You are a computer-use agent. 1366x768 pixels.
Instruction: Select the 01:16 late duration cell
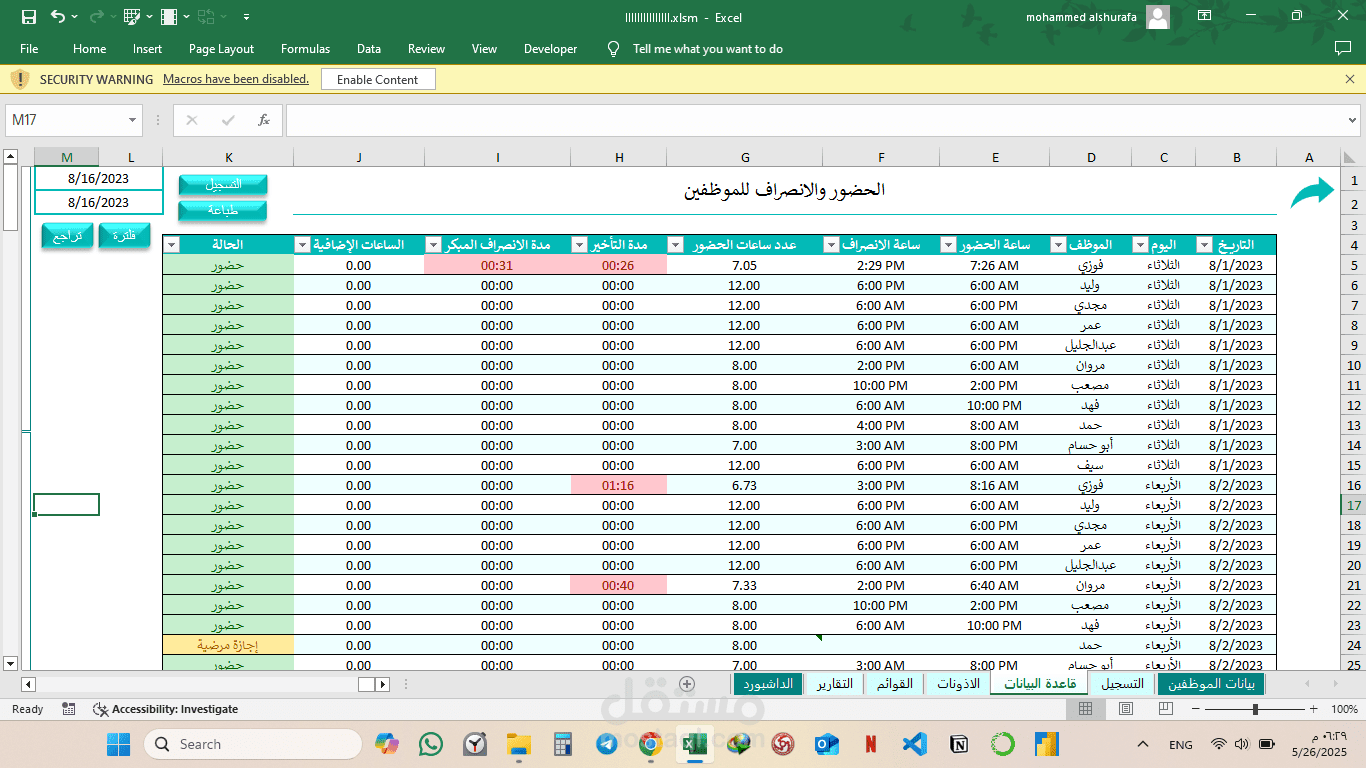tap(618, 485)
